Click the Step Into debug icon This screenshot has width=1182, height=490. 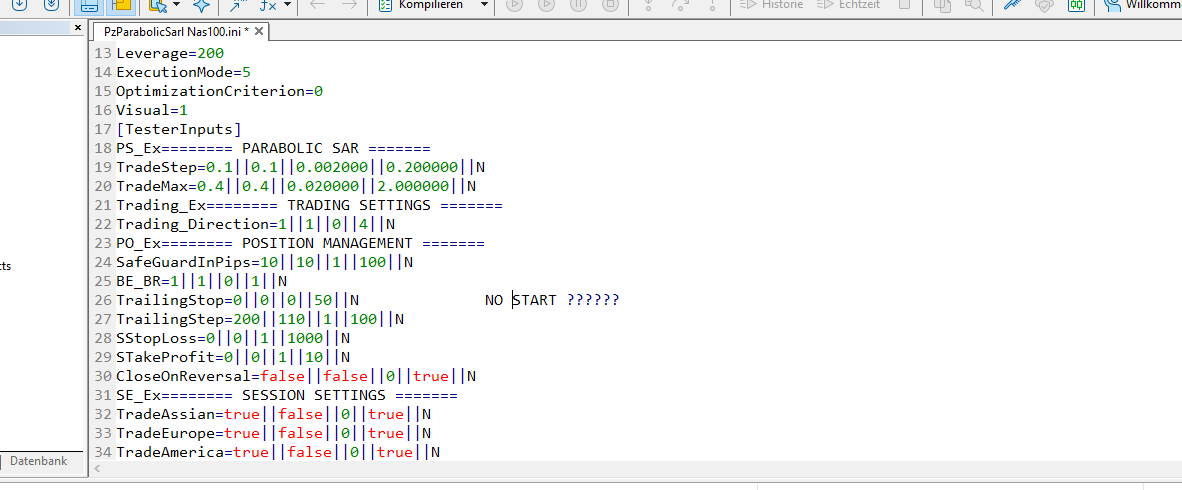point(649,5)
